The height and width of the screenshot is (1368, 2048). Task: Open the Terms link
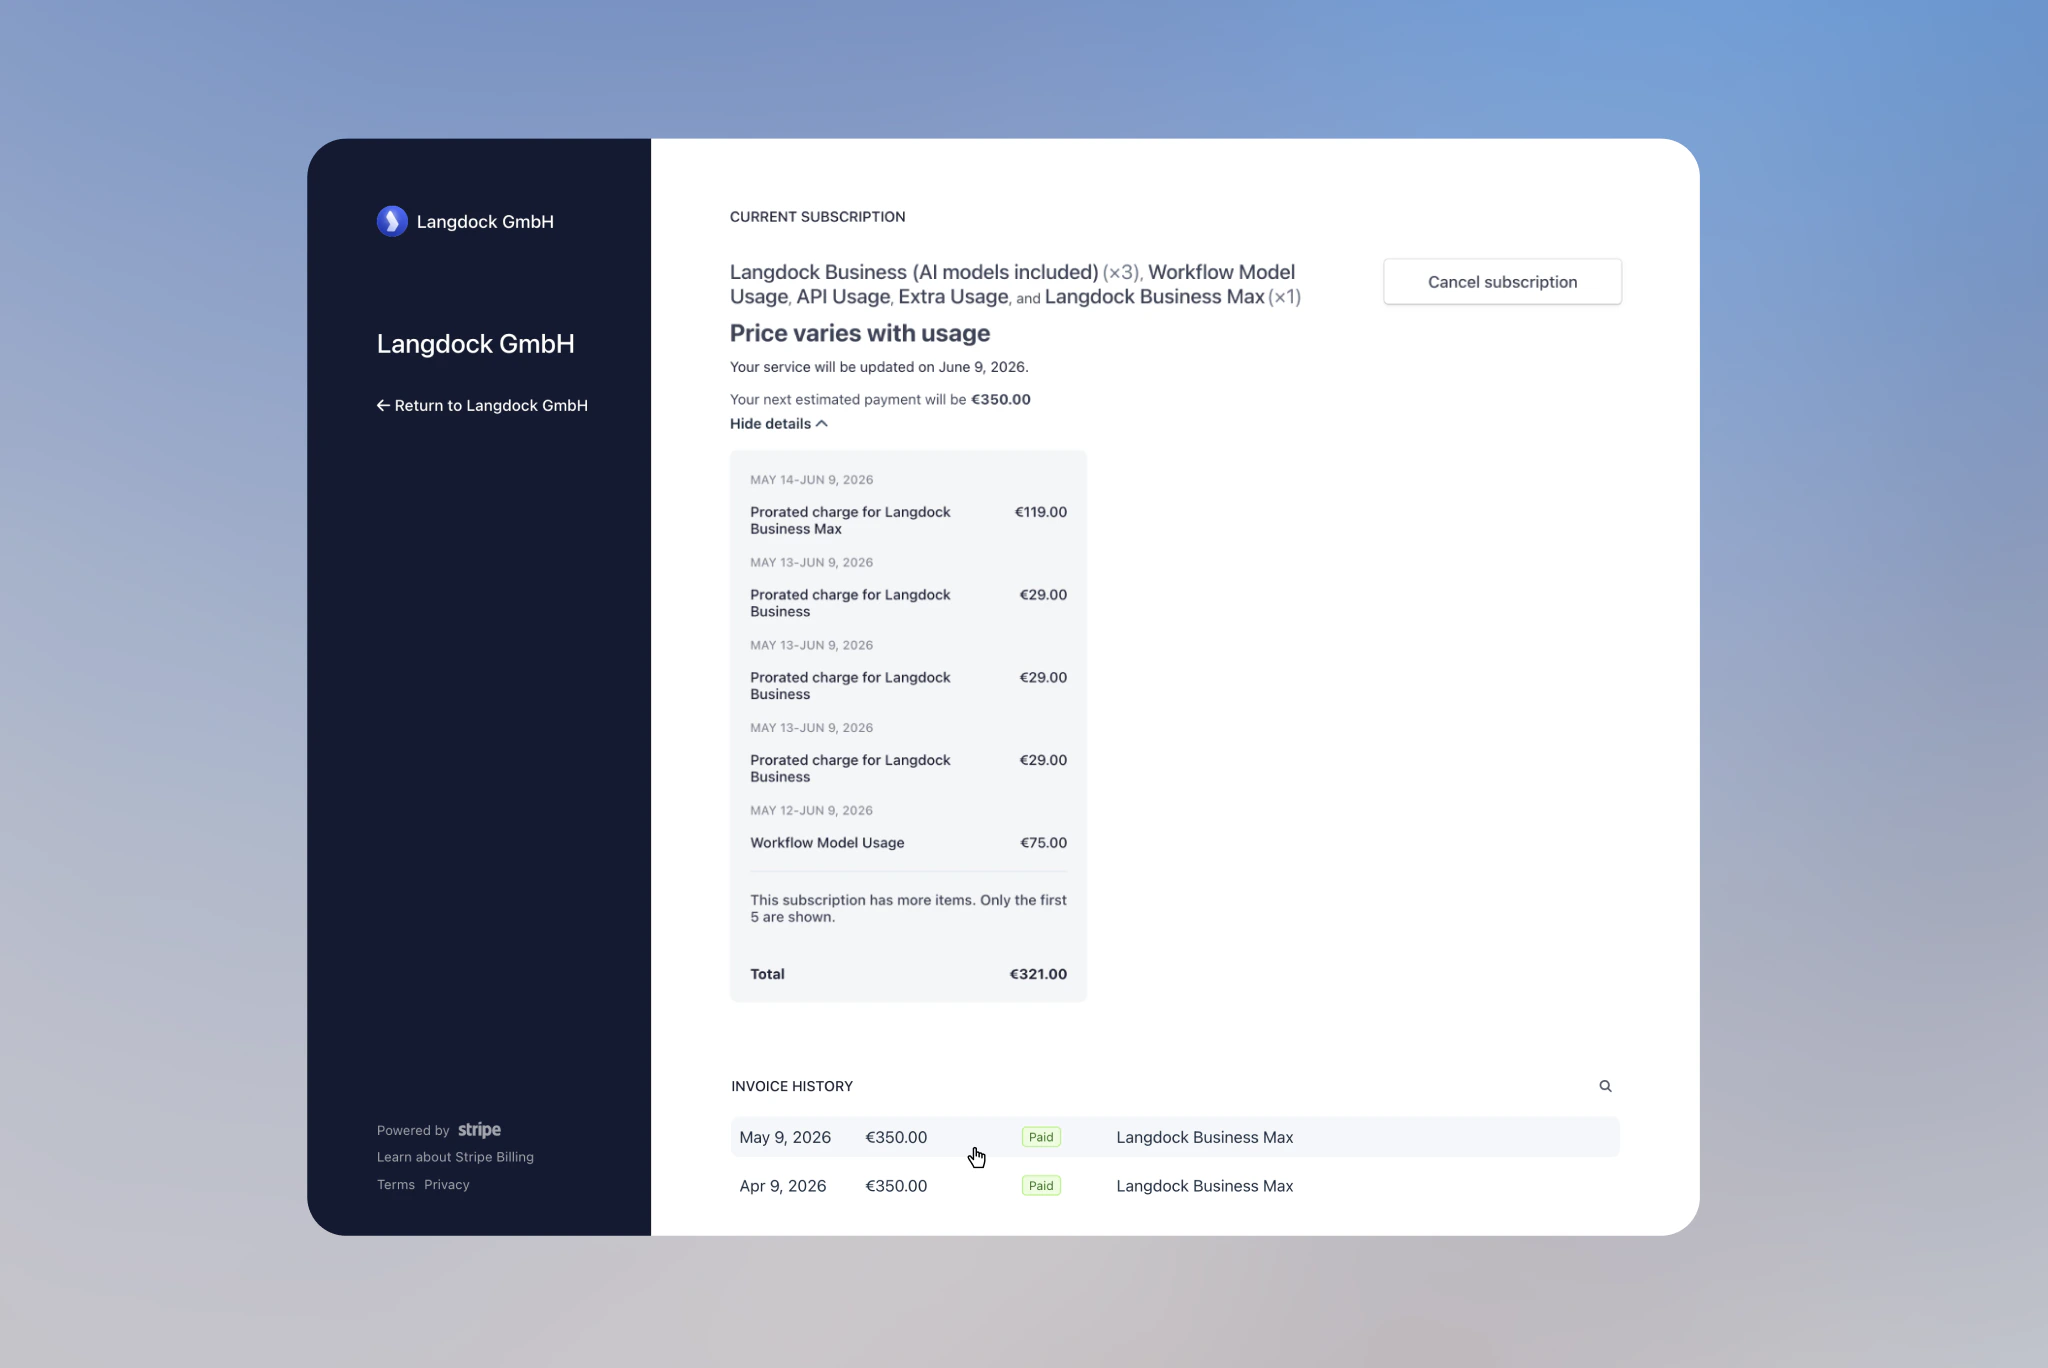(x=396, y=1185)
